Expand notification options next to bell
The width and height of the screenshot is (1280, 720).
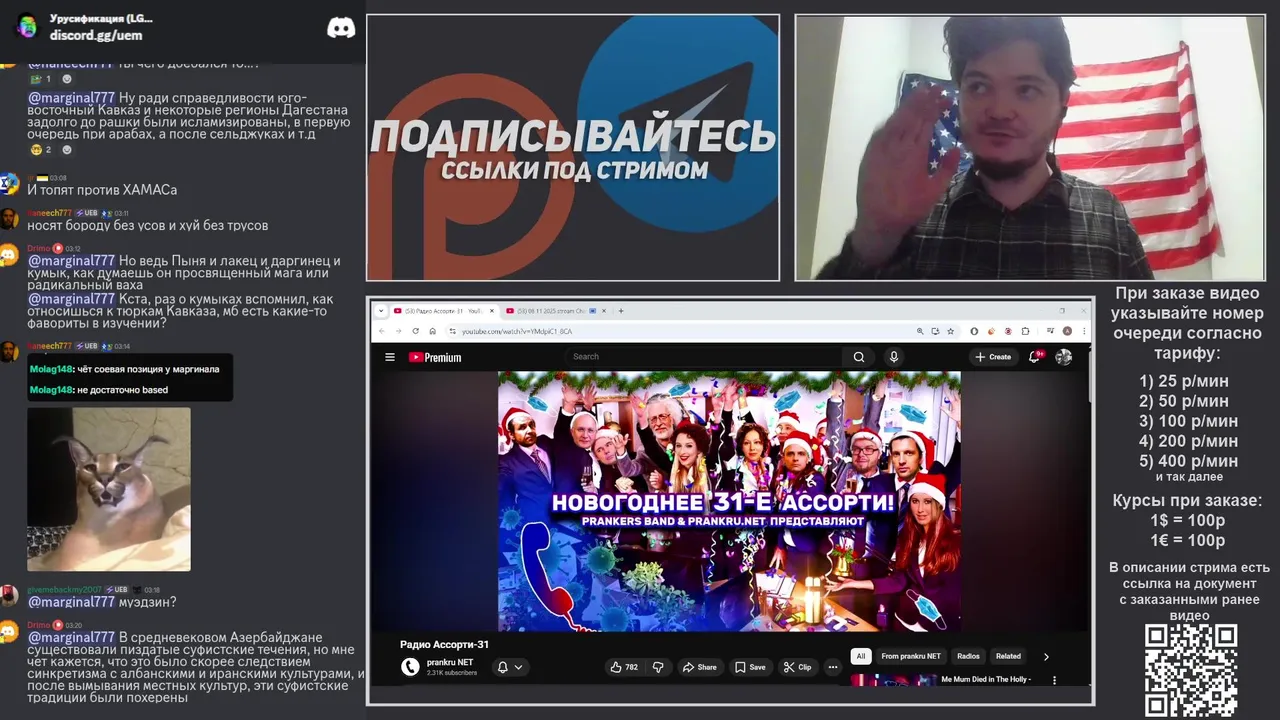(x=518, y=667)
